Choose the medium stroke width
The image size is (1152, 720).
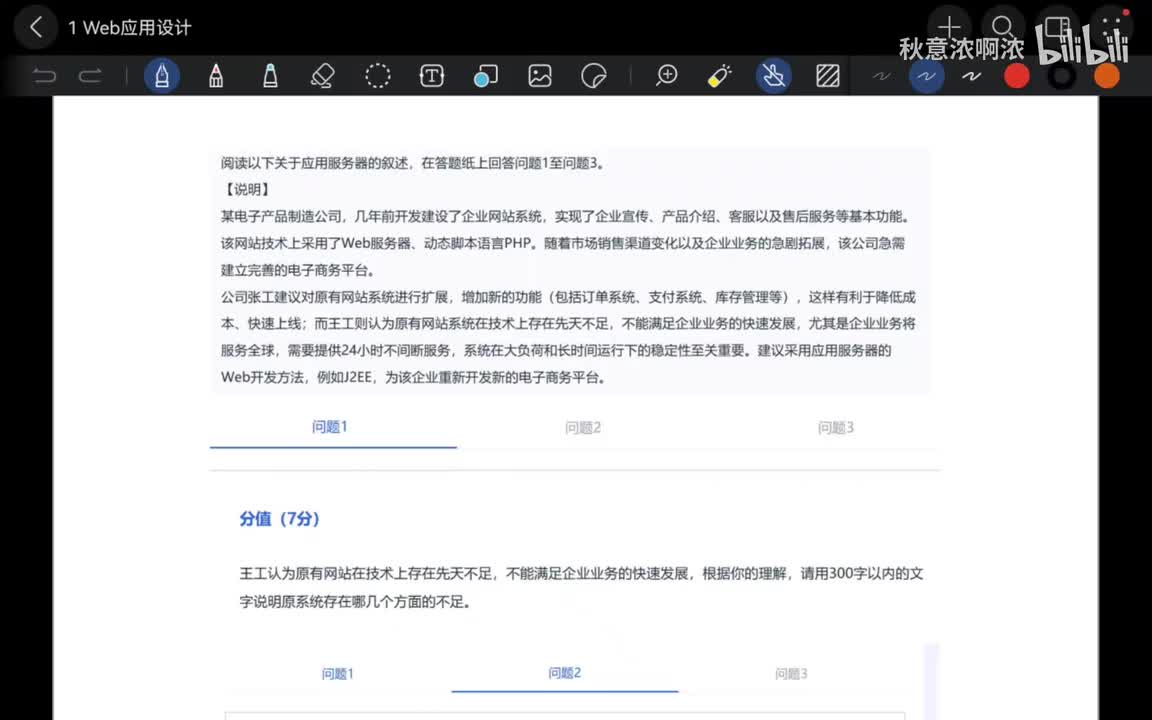click(926, 75)
